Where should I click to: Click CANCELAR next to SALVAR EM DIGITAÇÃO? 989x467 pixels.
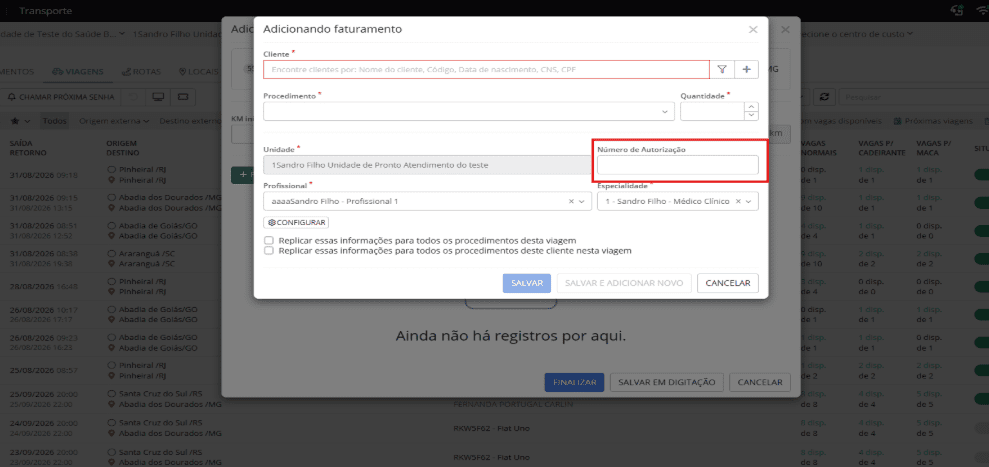(x=760, y=382)
